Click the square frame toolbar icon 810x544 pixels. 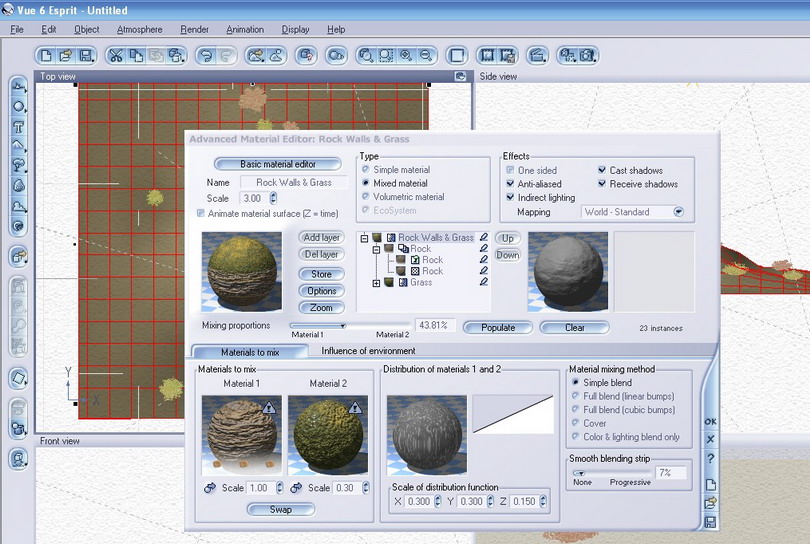click(457, 55)
